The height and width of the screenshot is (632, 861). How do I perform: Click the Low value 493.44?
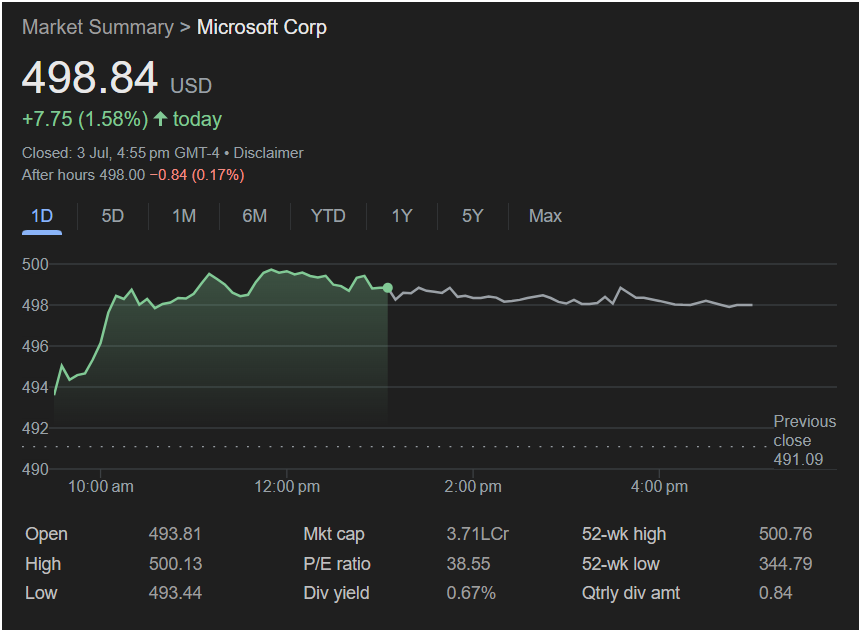pyautogui.click(x=175, y=593)
